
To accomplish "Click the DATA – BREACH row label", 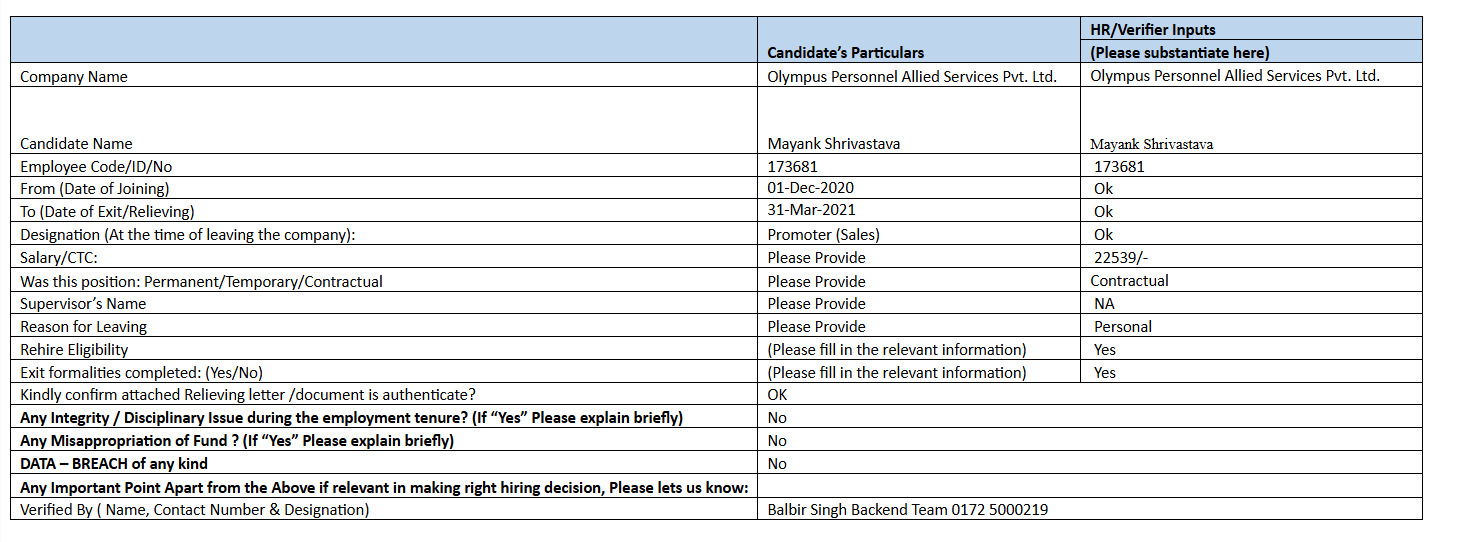I will pyautogui.click(x=114, y=463).
